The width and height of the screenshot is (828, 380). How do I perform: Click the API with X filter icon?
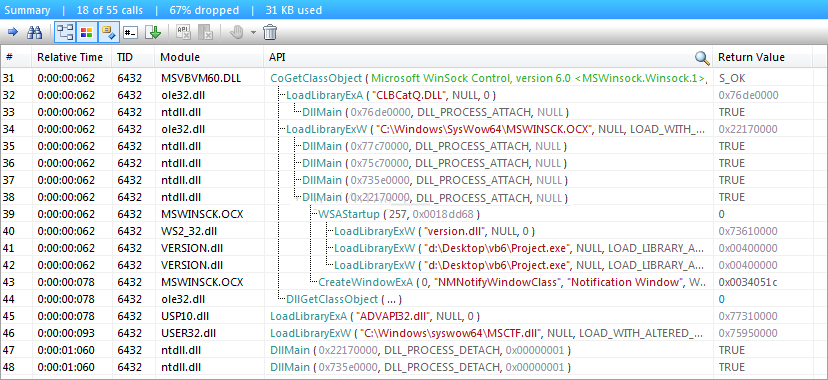tap(183, 33)
